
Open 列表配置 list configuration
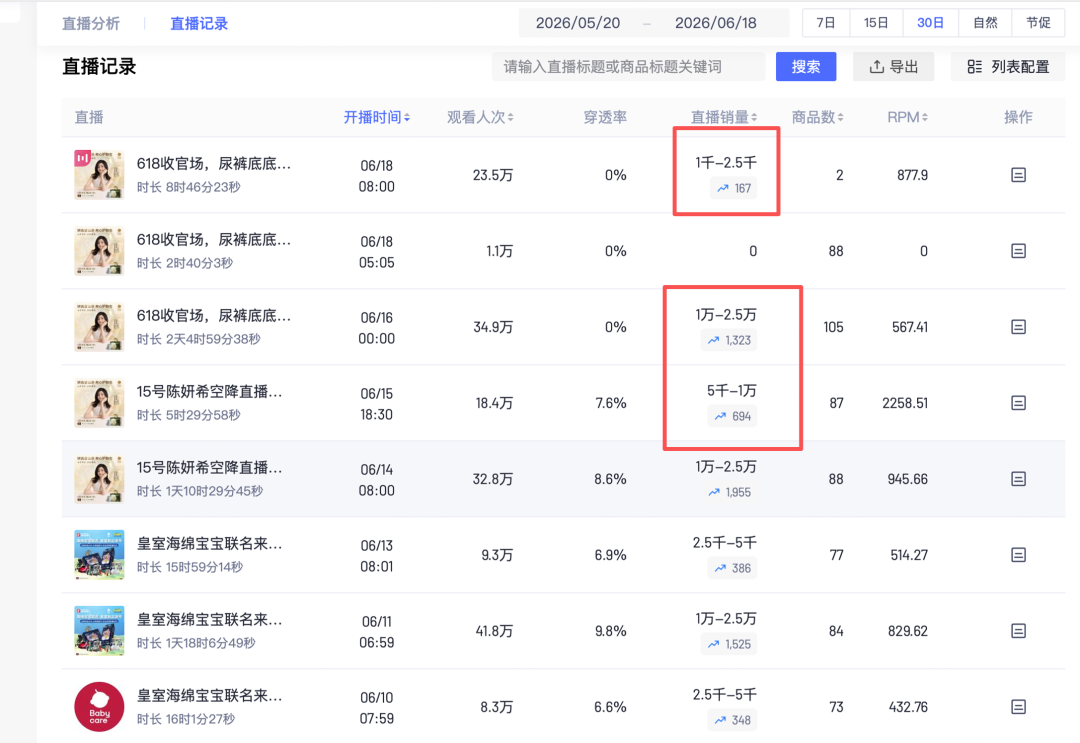point(1008,67)
